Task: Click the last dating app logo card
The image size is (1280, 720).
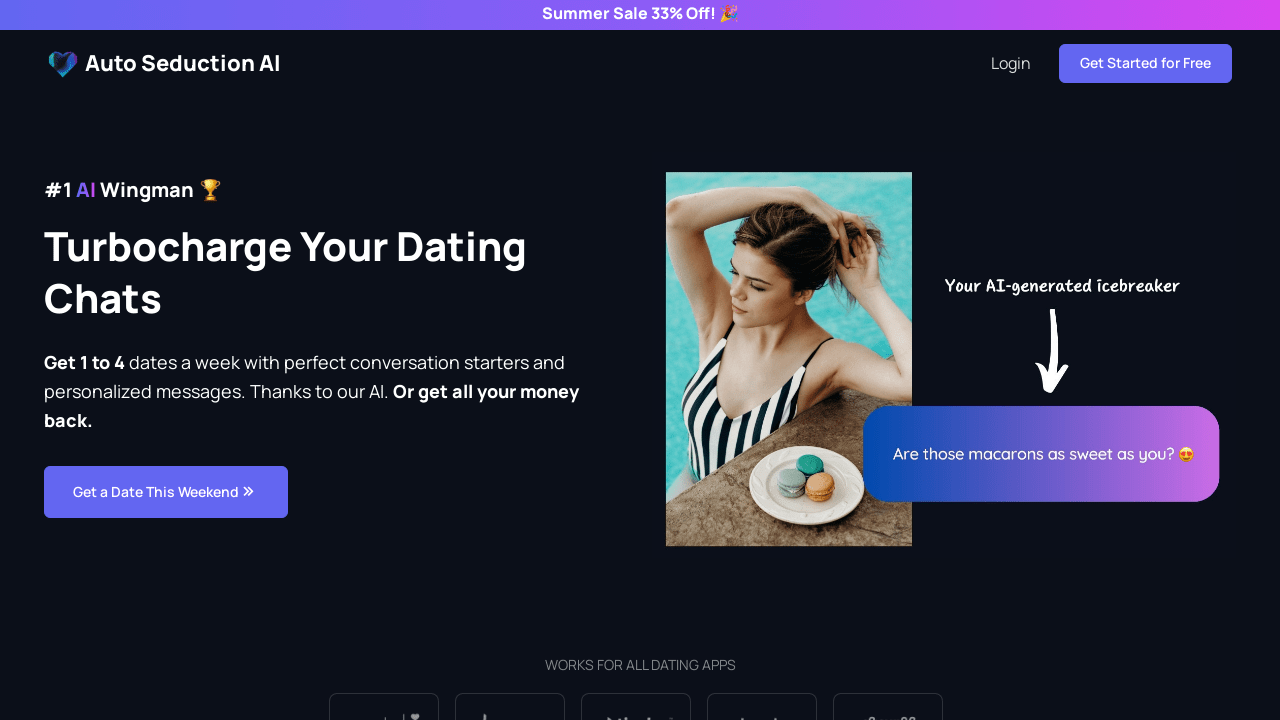Action: click(x=888, y=707)
